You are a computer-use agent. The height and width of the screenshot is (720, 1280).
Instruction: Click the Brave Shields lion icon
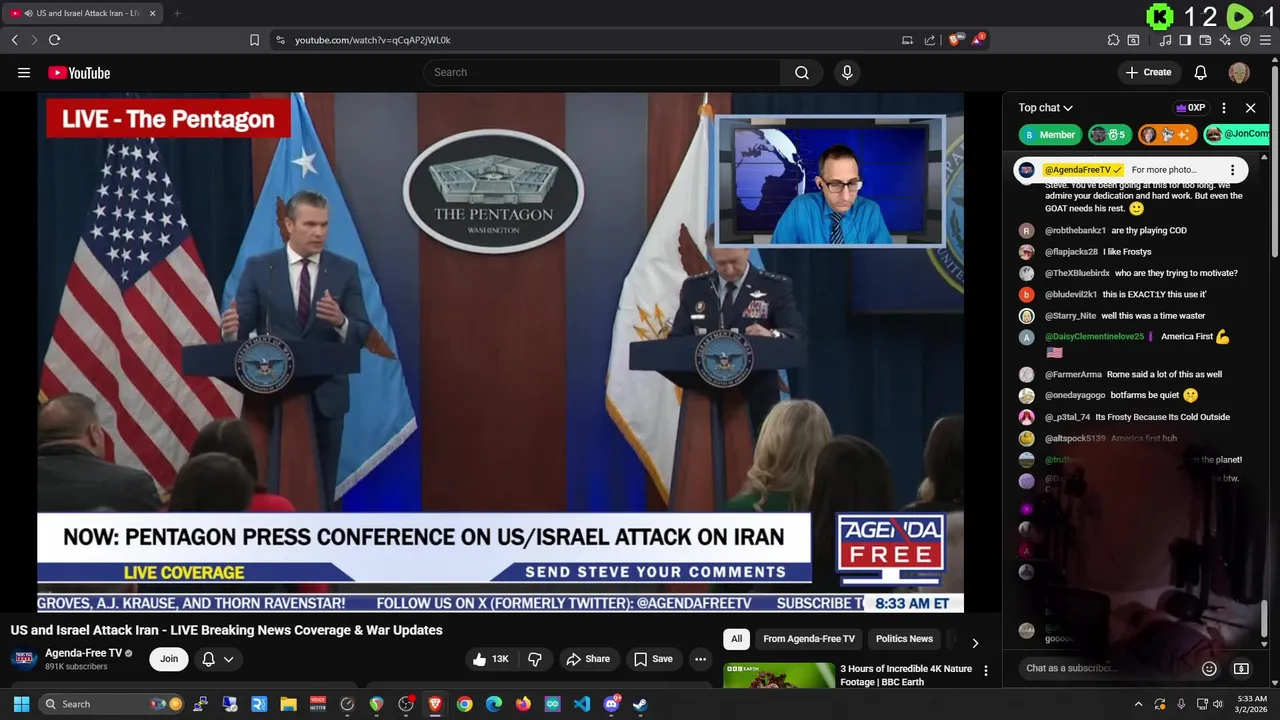point(956,40)
